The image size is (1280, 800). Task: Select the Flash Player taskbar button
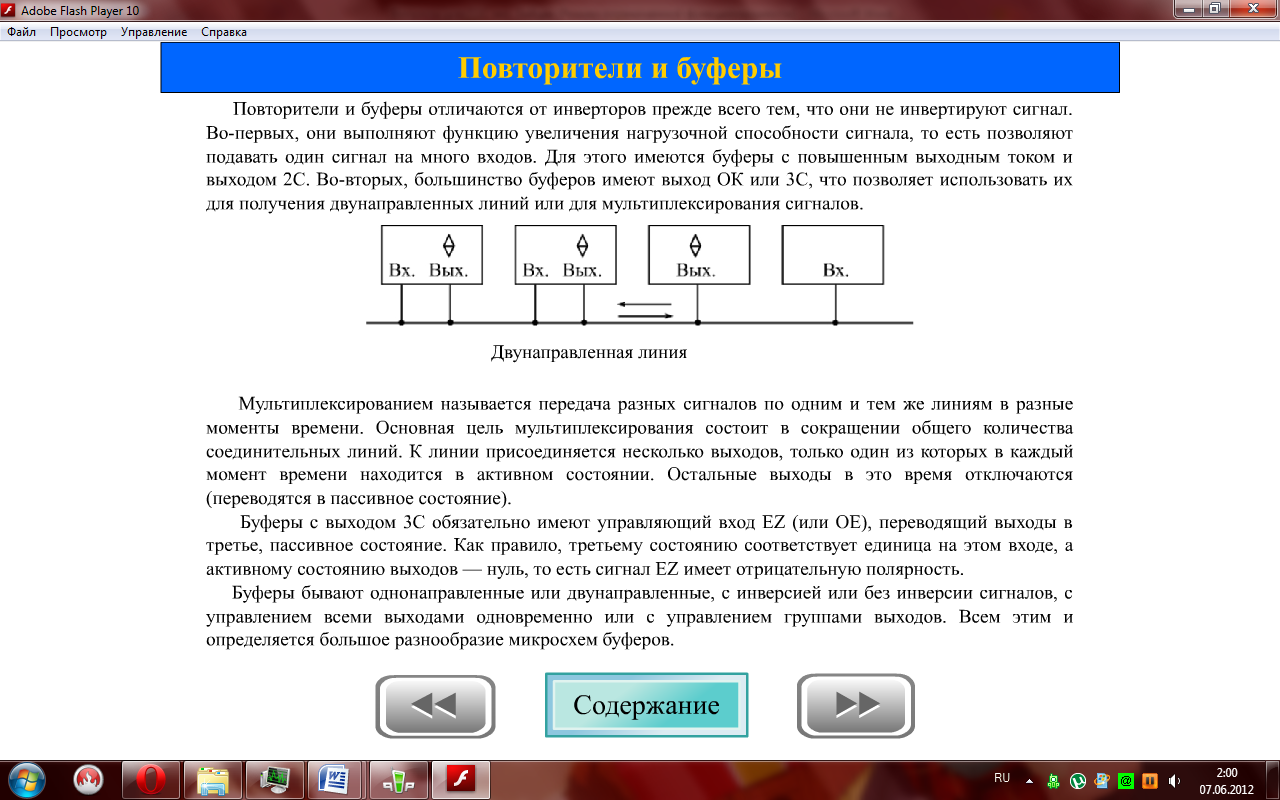461,780
